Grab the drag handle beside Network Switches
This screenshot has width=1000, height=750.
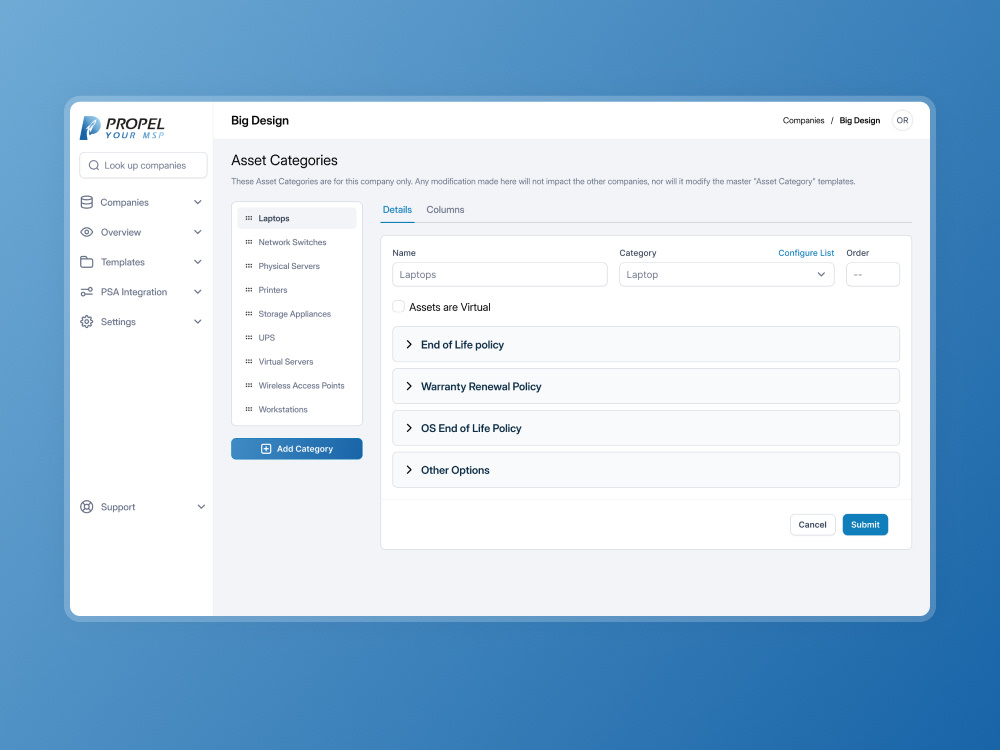coord(249,242)
